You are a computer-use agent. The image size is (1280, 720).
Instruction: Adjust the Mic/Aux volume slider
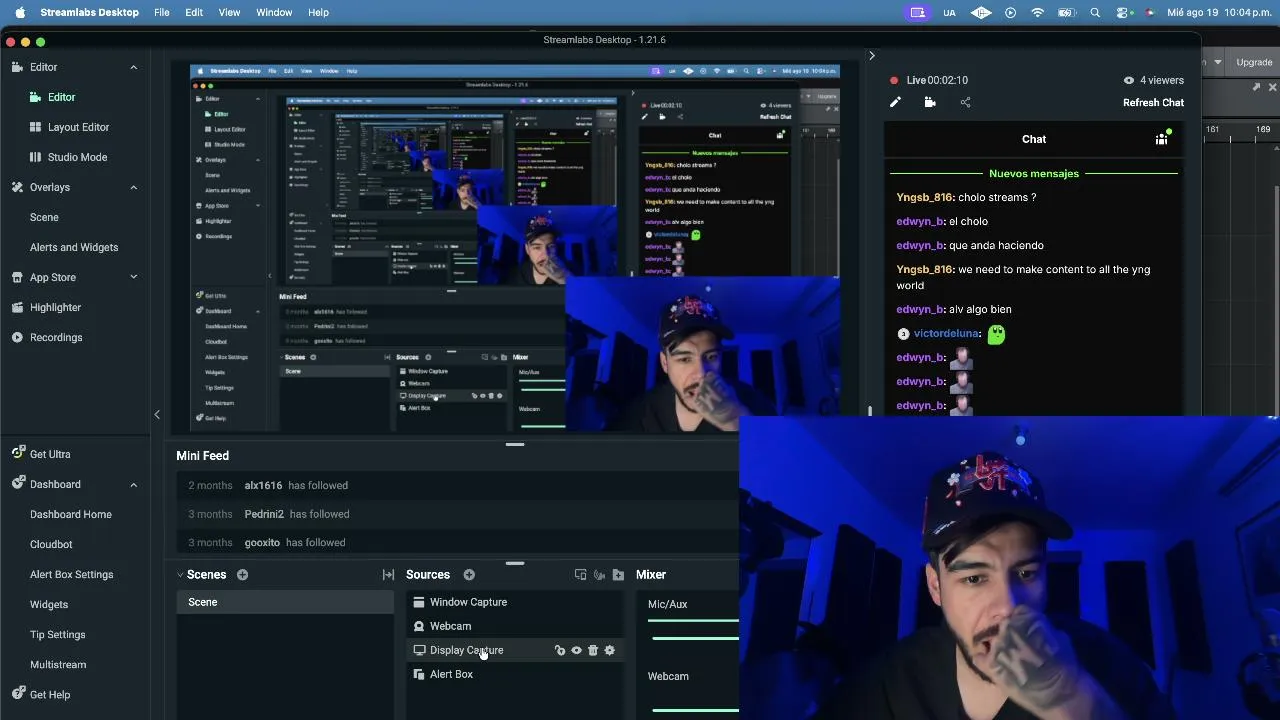click(694, 637)
